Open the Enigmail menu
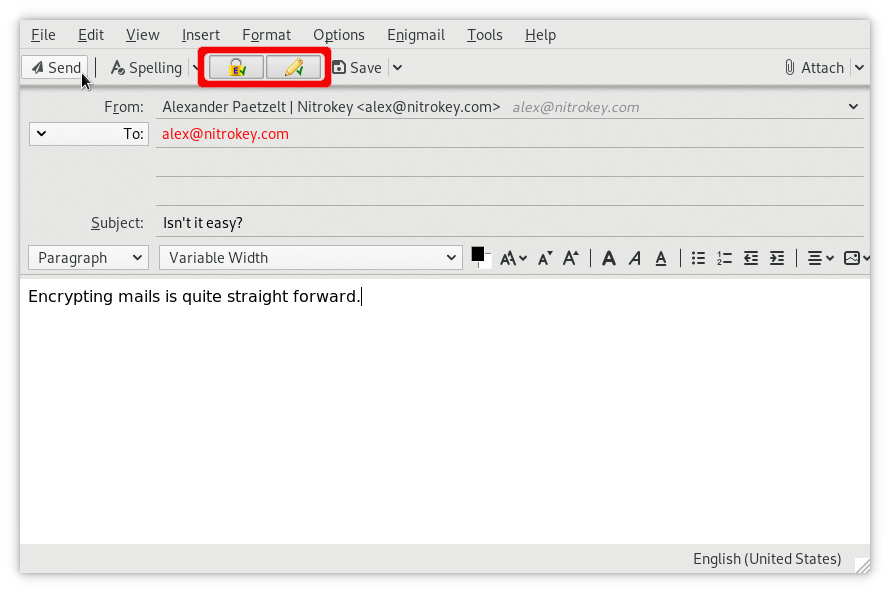The width and height of the screenshot is (890, 593). tap(416, 35)
